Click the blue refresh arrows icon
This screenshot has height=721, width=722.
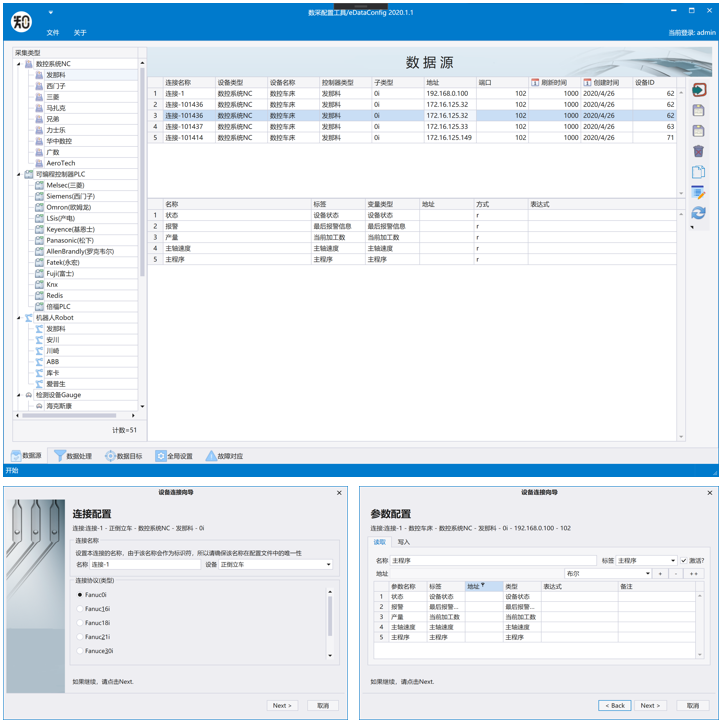[698, 213]
